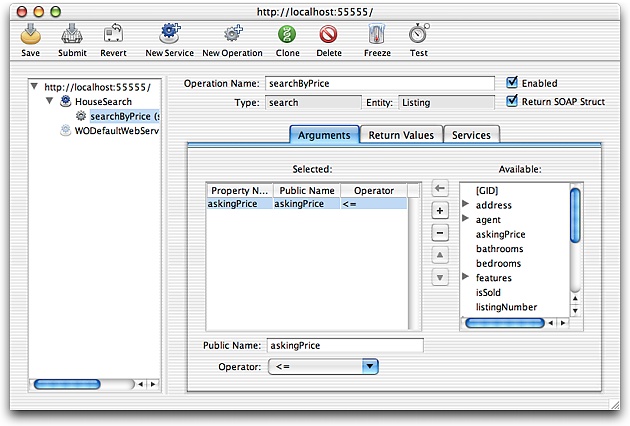Select [GID] in Available list
Viewport: 630px width, 426px height.
coord(487,190)
